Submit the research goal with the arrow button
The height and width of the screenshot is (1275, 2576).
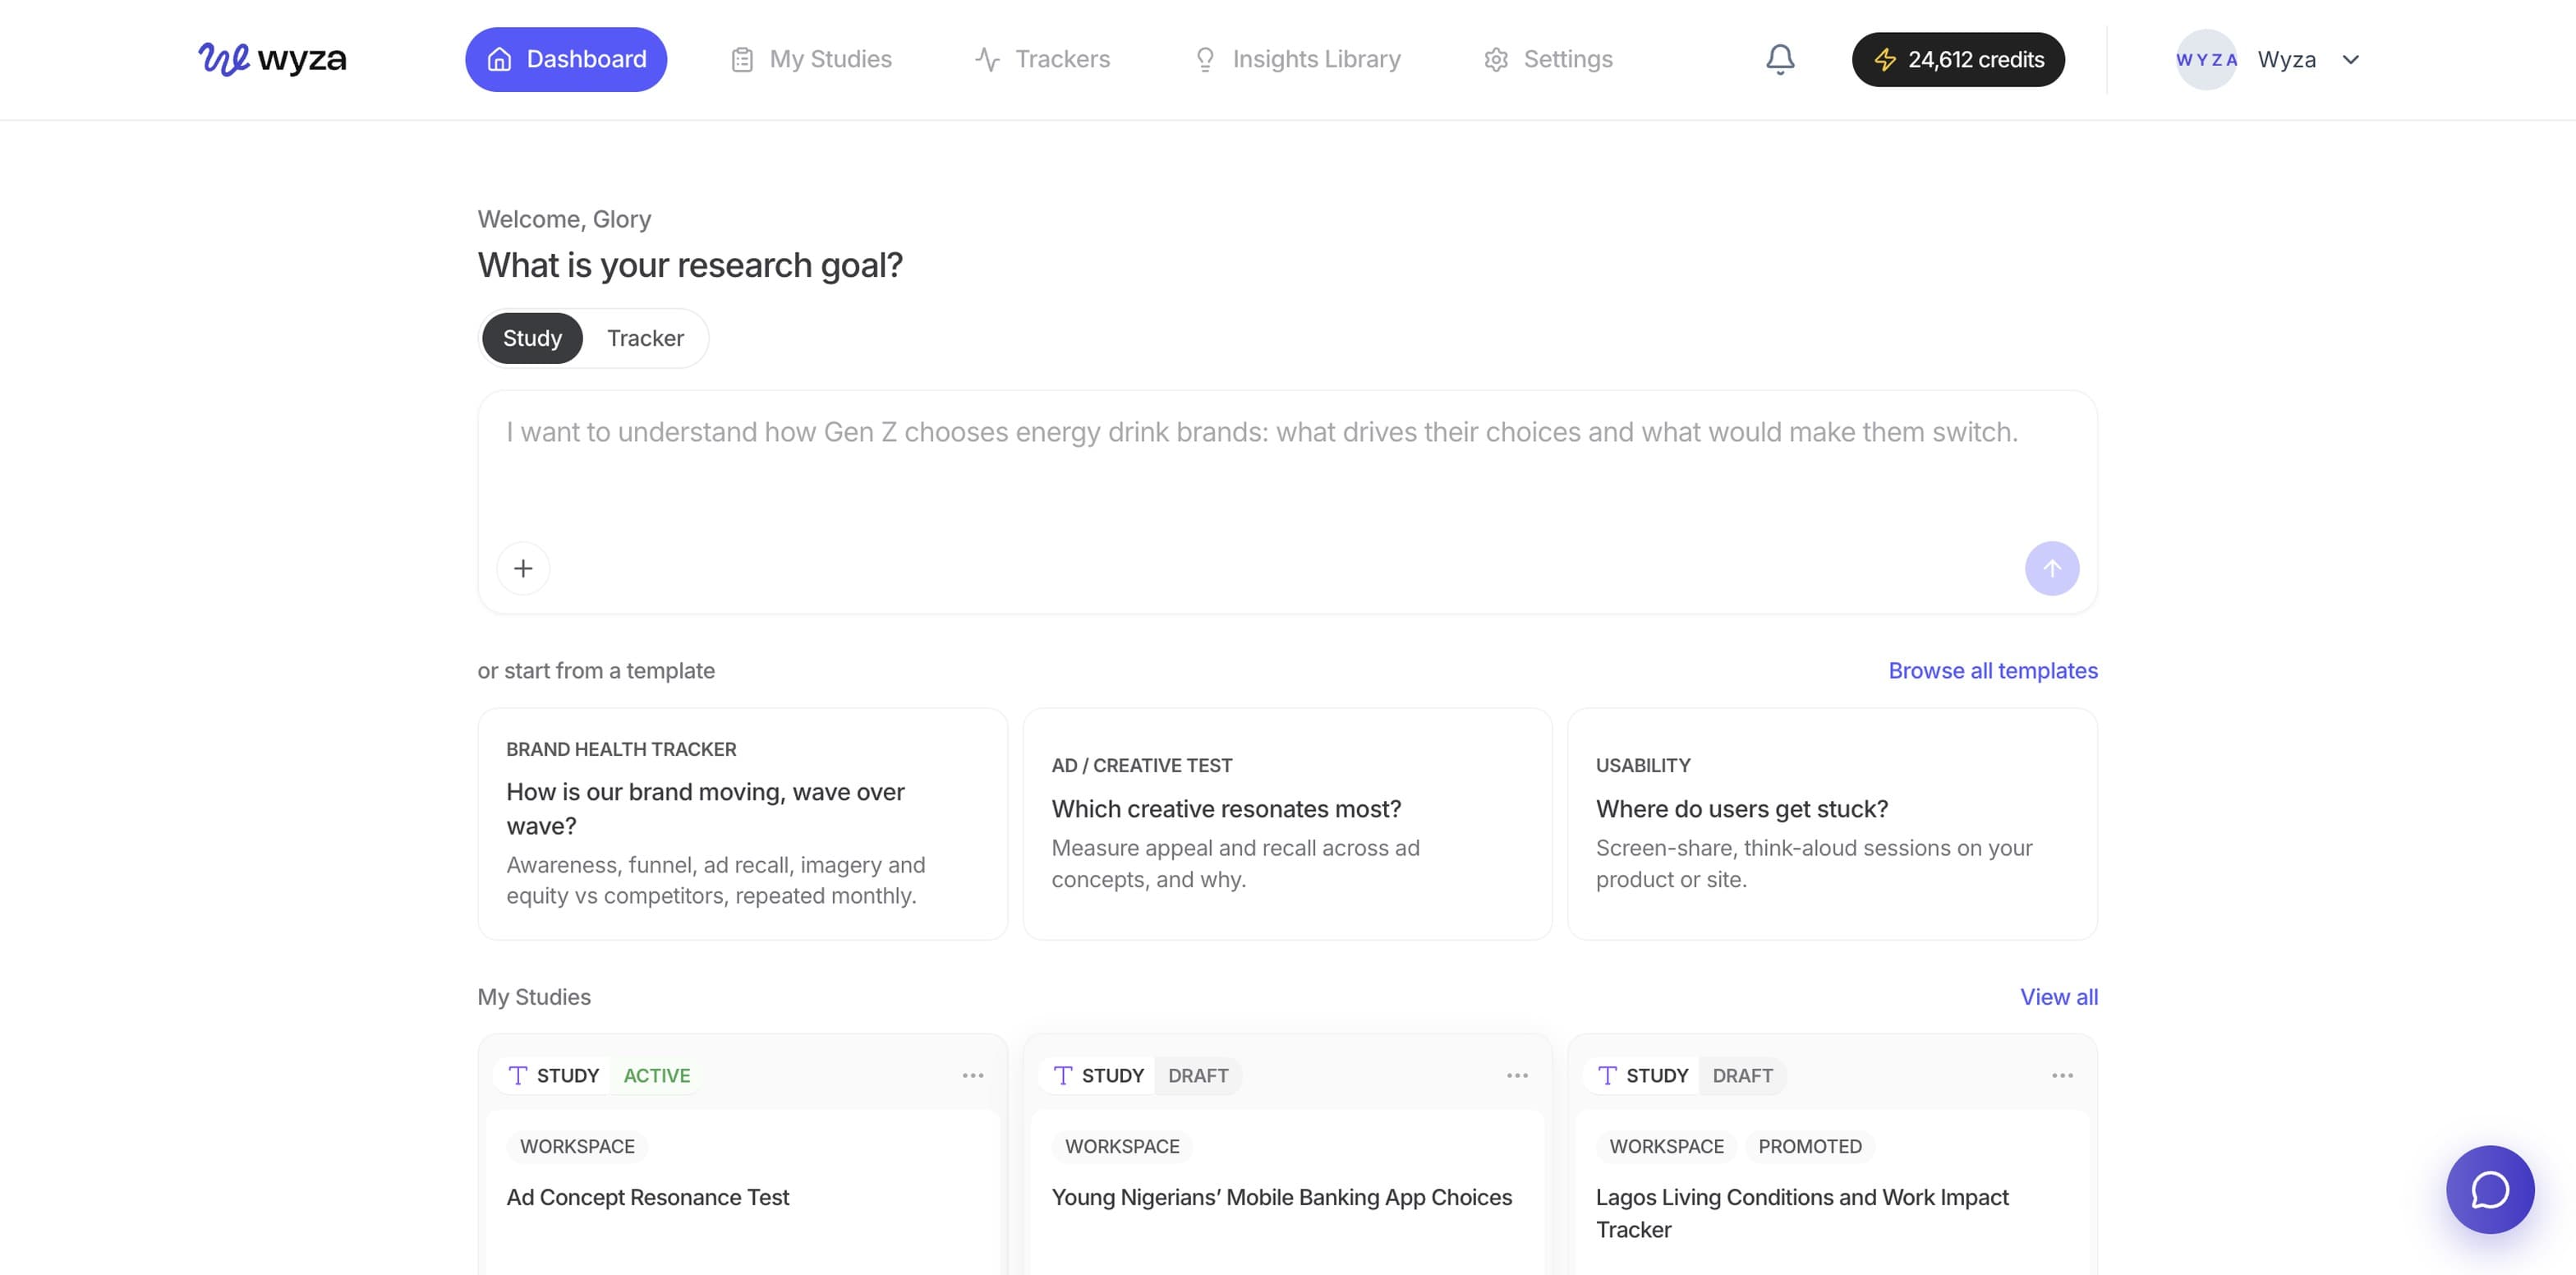[2051, 568]
